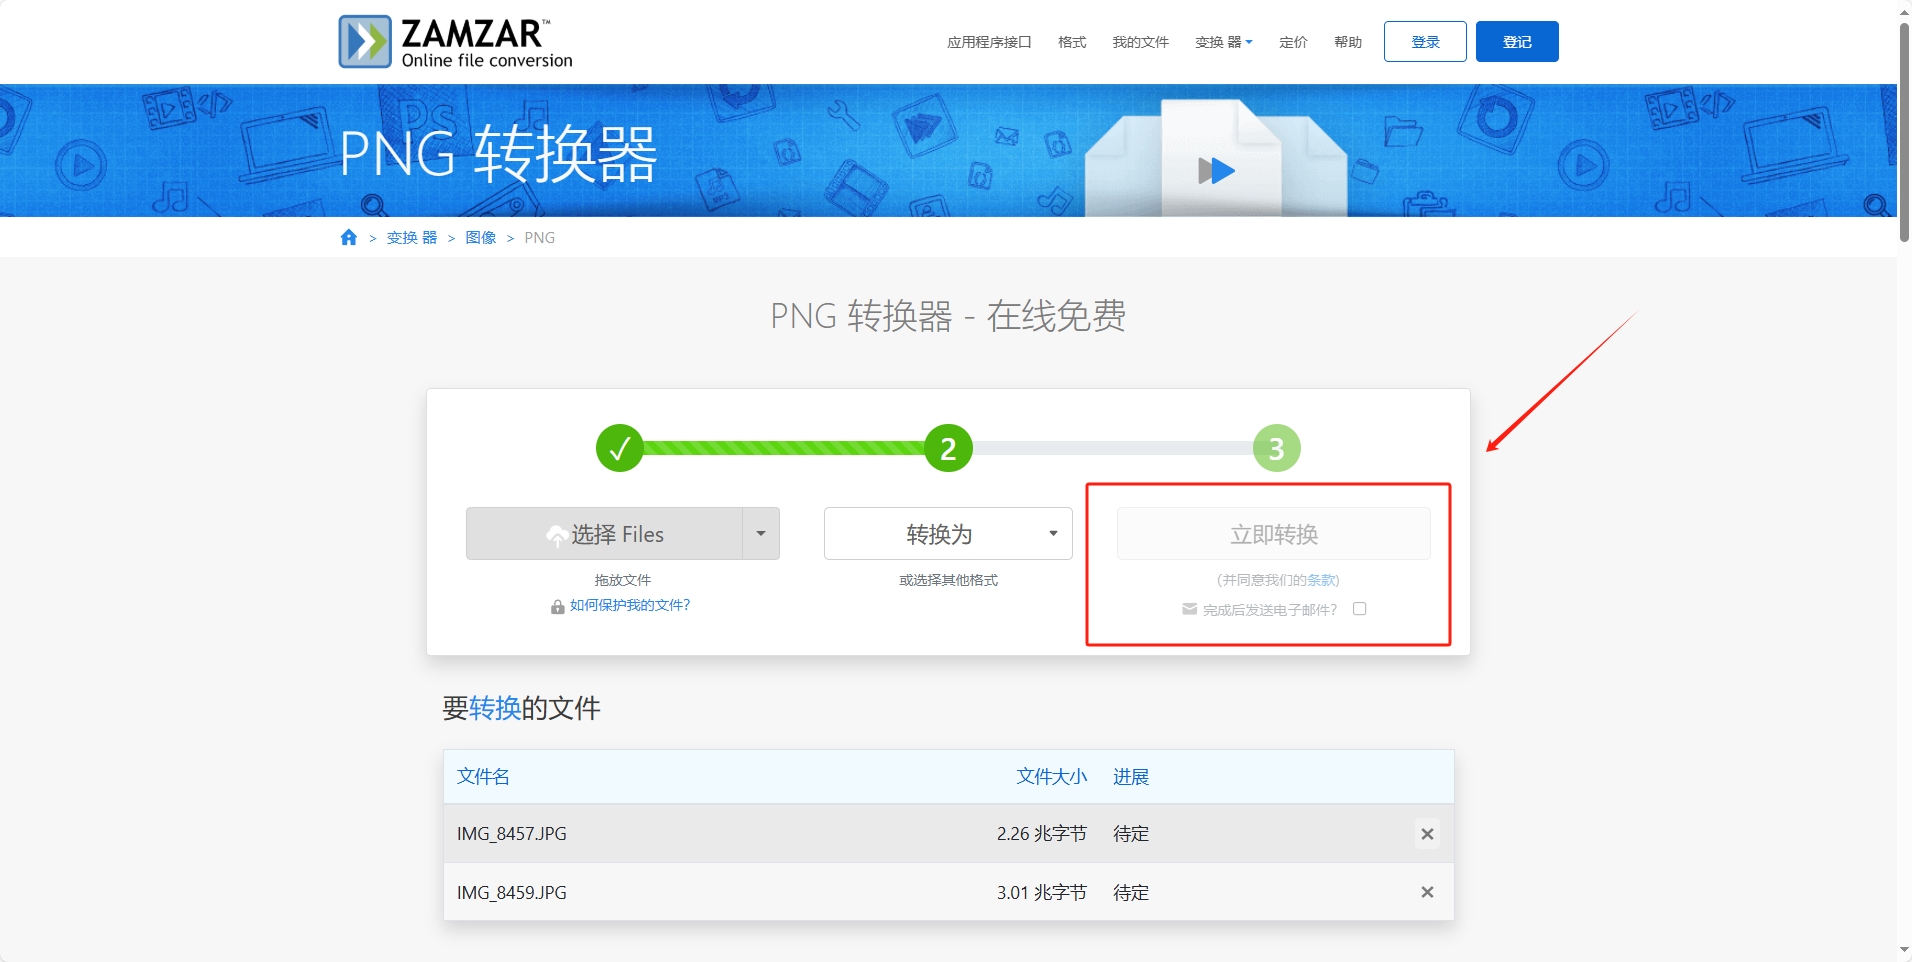1912x962 pixels.
Task: Click the step 2 circle indicator
Action: (947, 448)
